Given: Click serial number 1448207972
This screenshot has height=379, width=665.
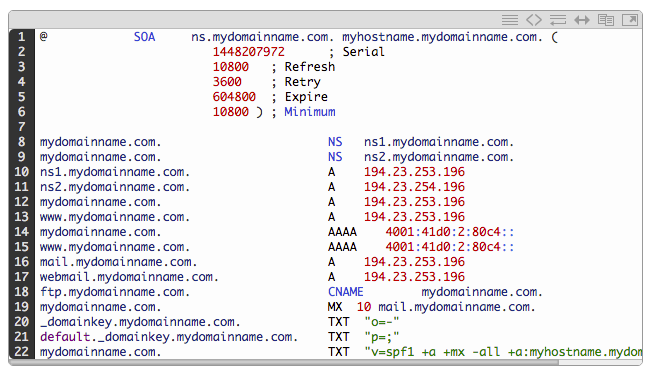Looking at the screenshot, I should 249,52.
